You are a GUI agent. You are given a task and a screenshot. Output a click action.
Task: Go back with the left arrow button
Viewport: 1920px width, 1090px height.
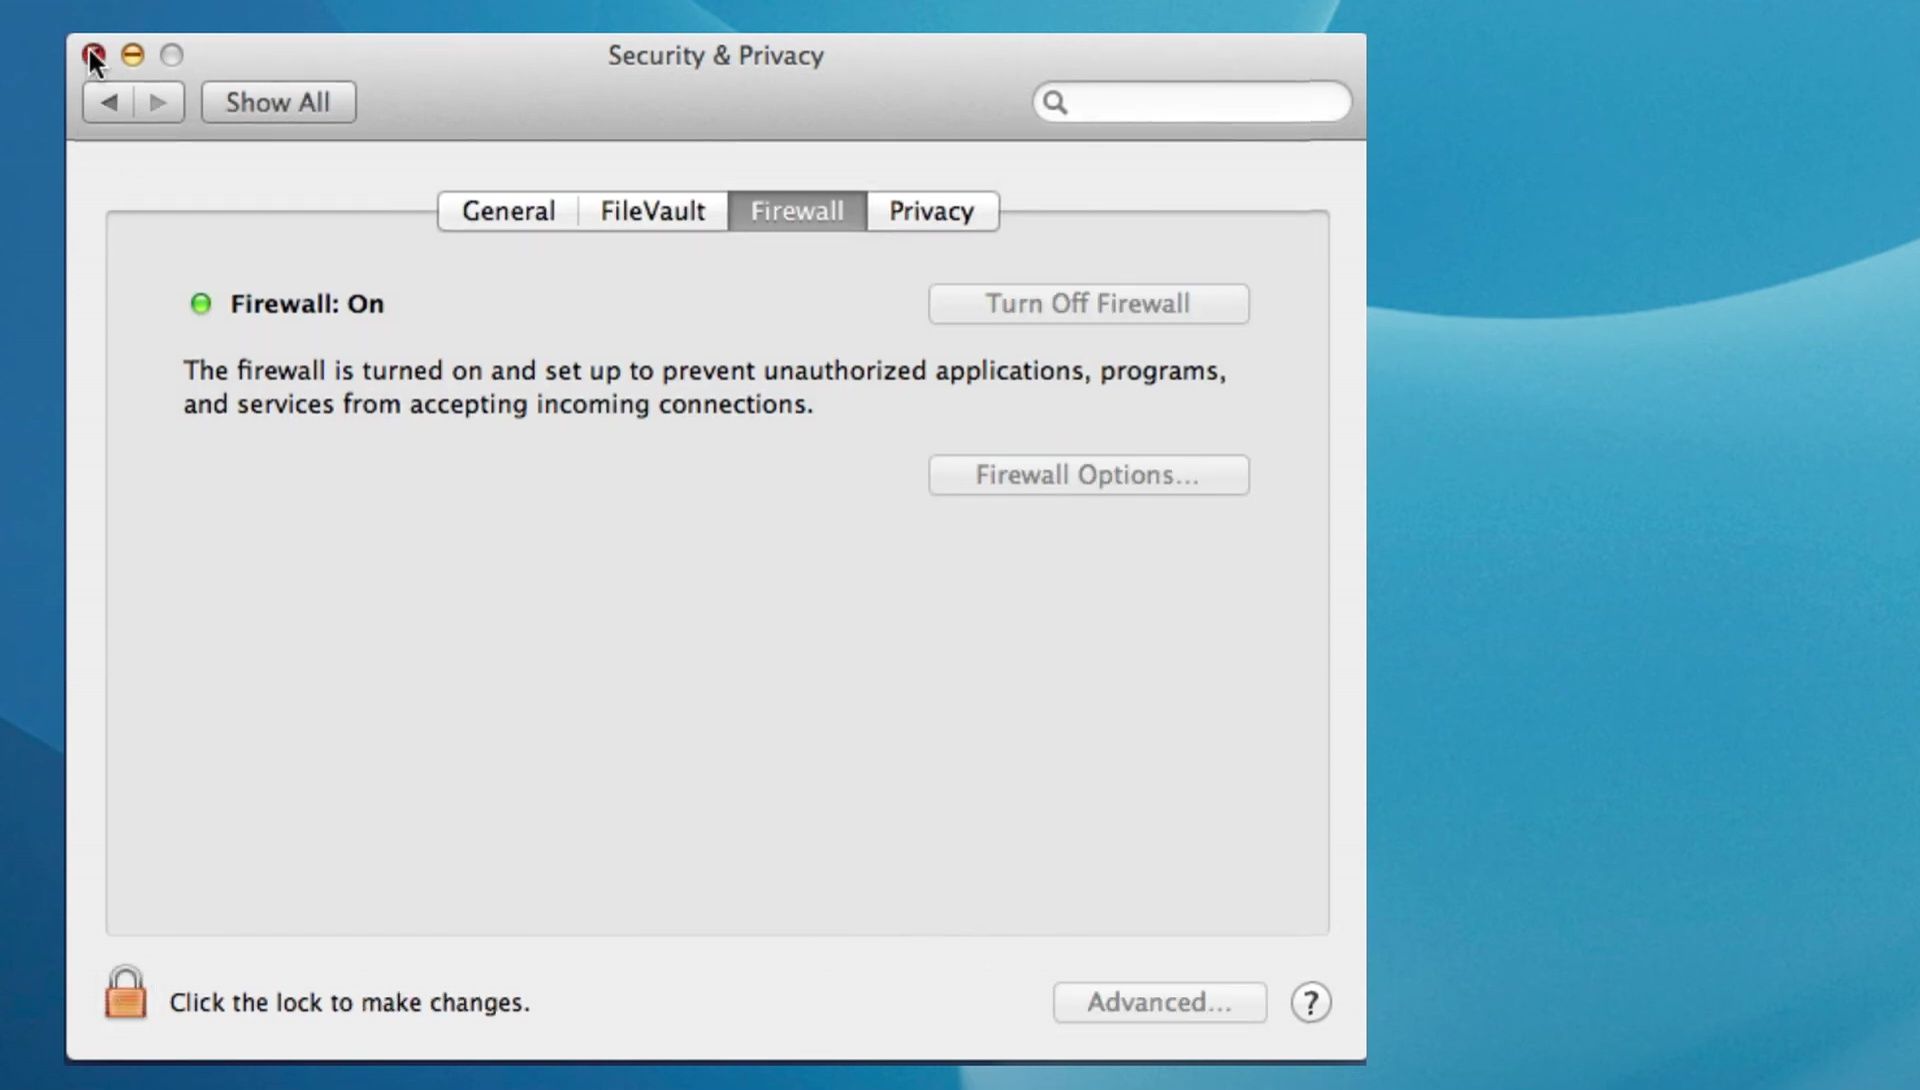coord(109,102)
